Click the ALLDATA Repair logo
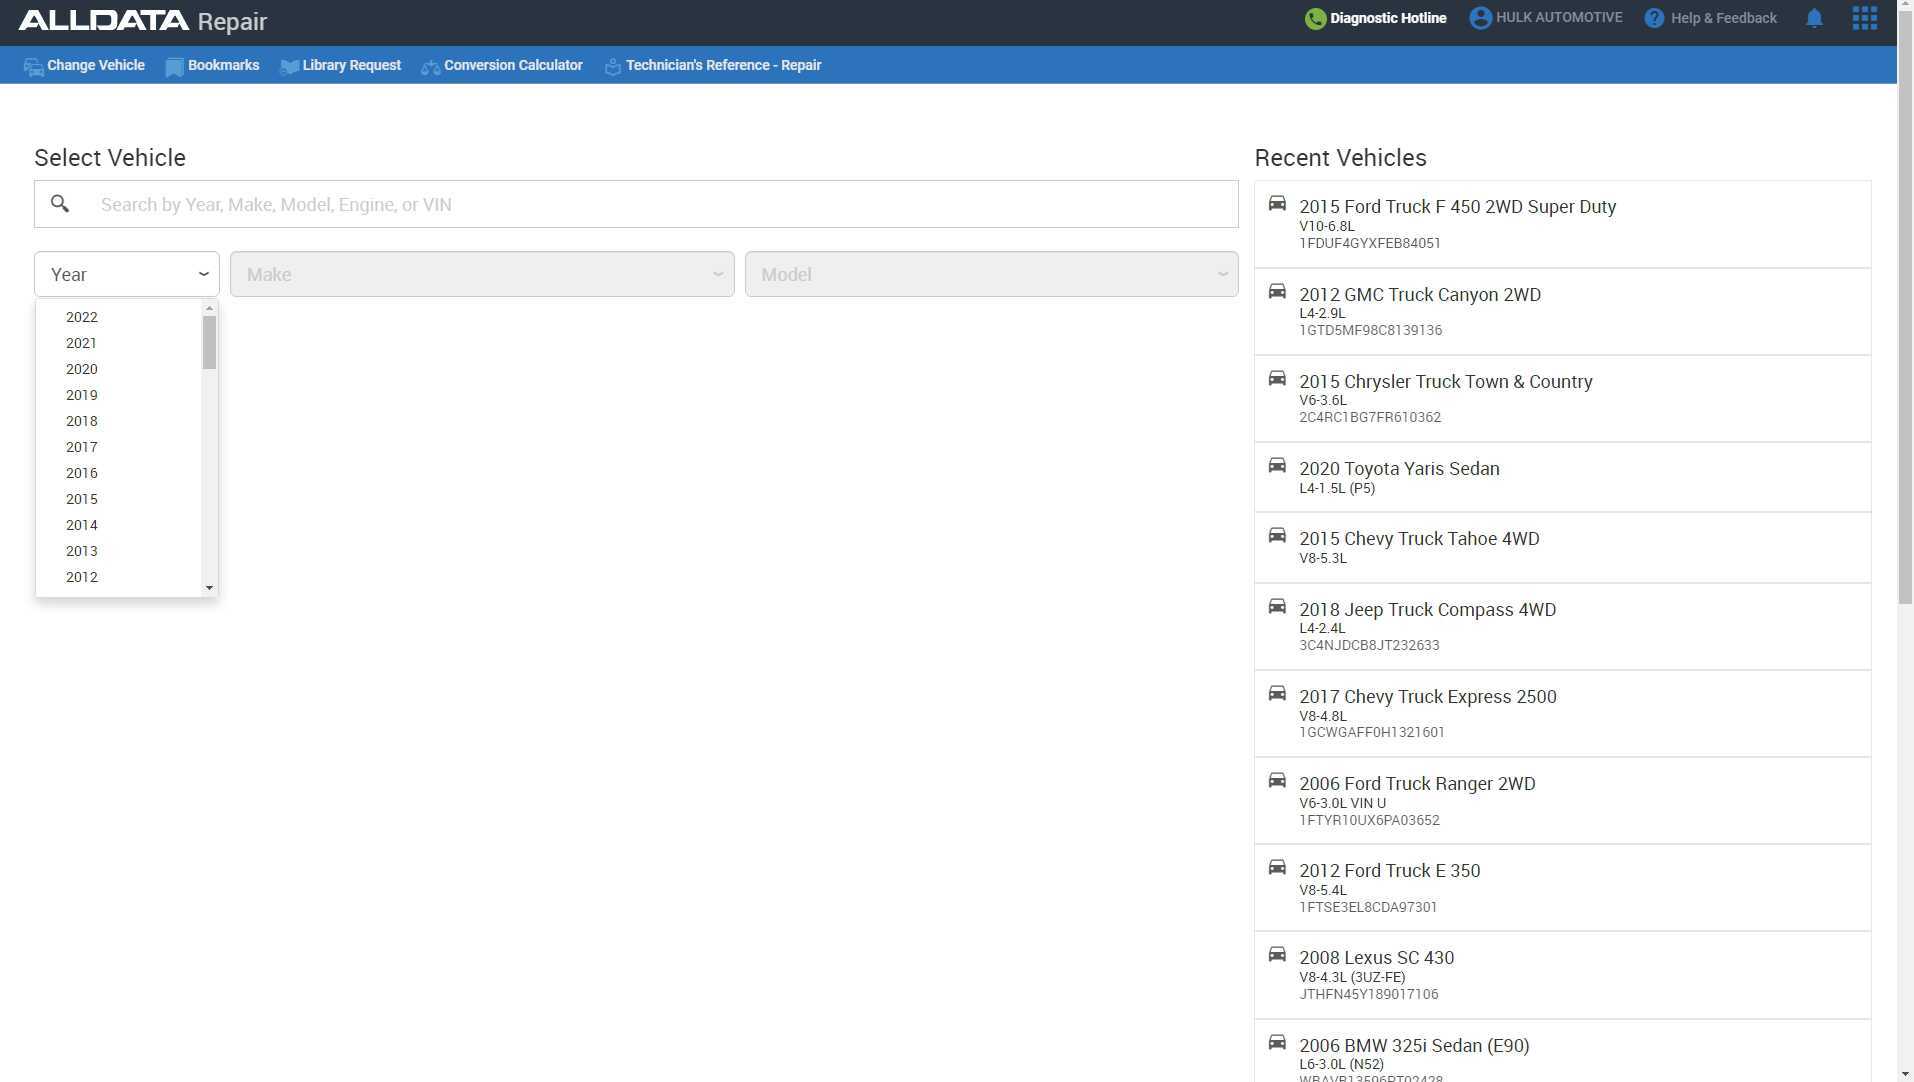The width and height of the screenshot is (1914, 1082). (x=143, y=21)
